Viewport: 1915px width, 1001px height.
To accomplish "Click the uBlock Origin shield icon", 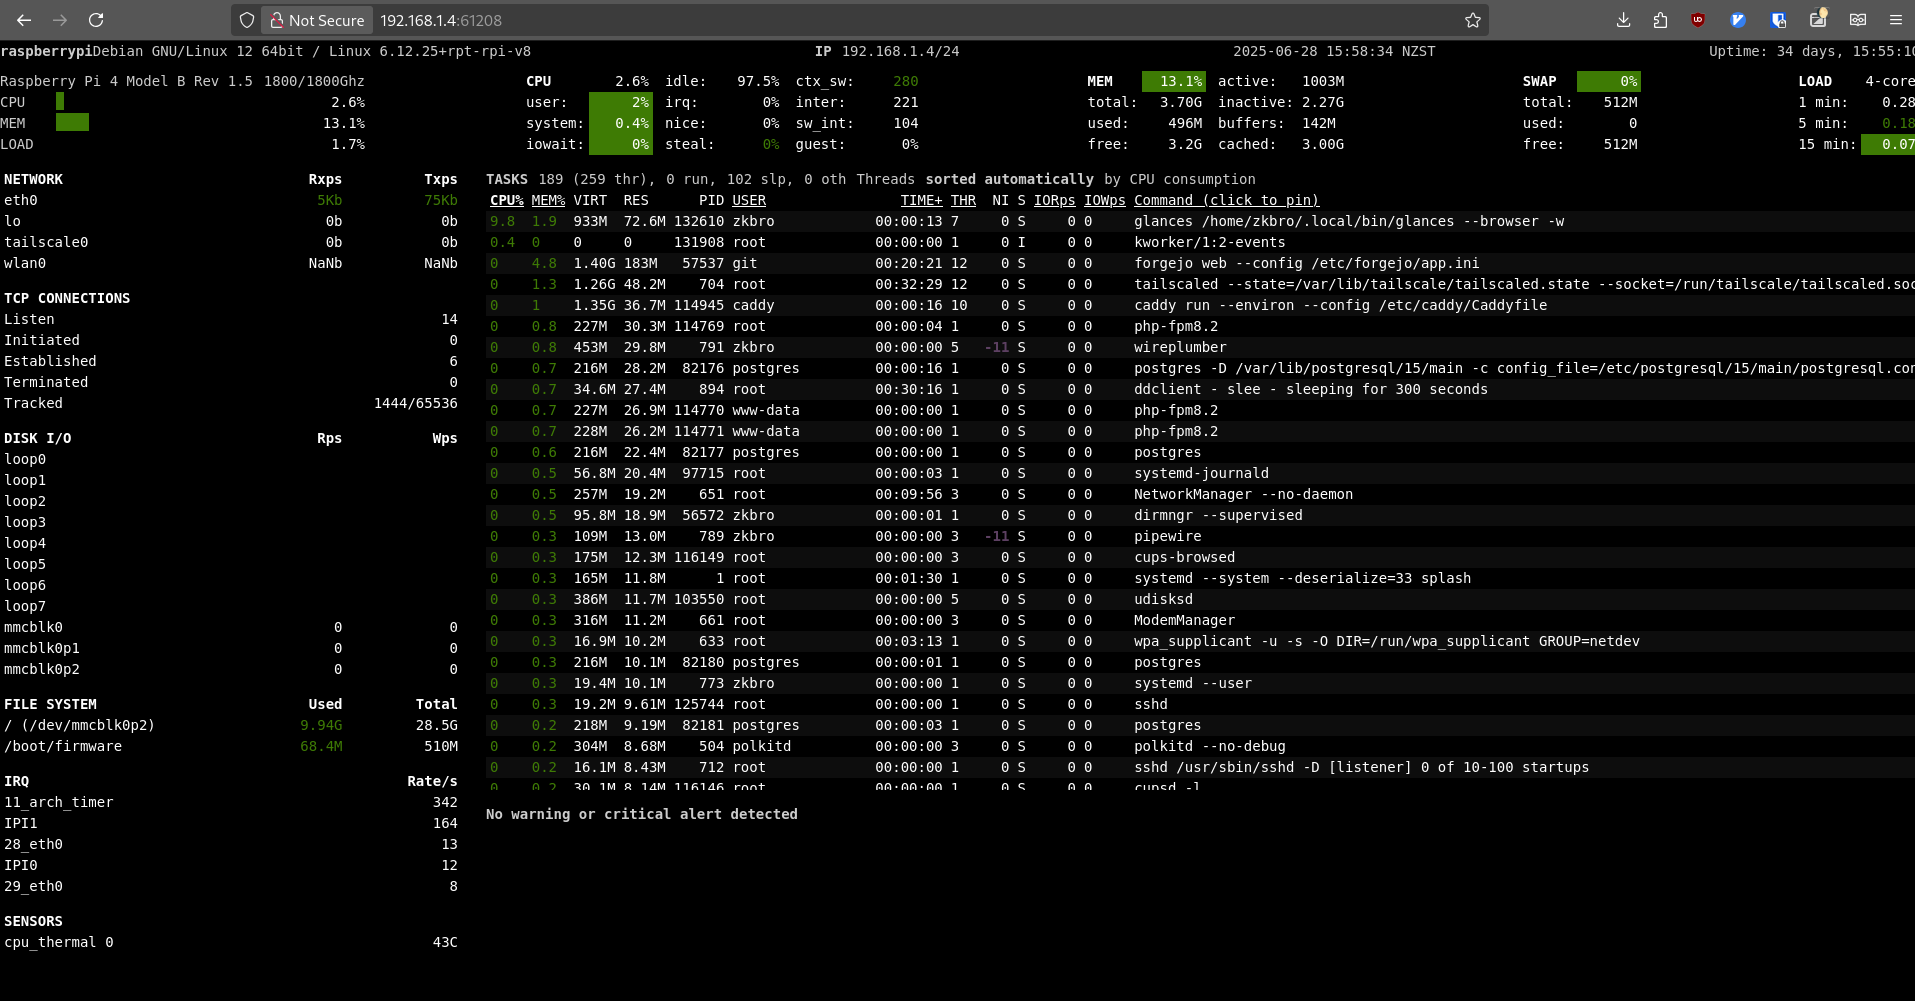I will pyautogui.click(x=1698, y=20).
